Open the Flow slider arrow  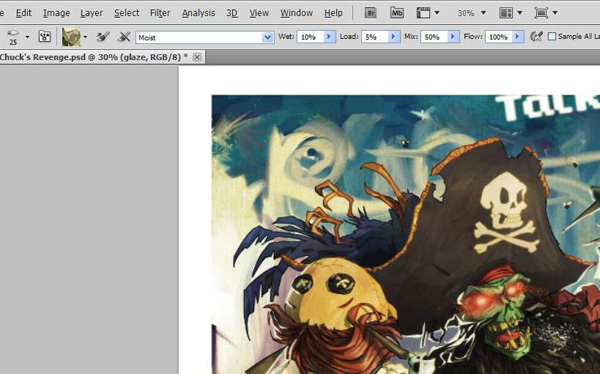[x=518, y=37]
